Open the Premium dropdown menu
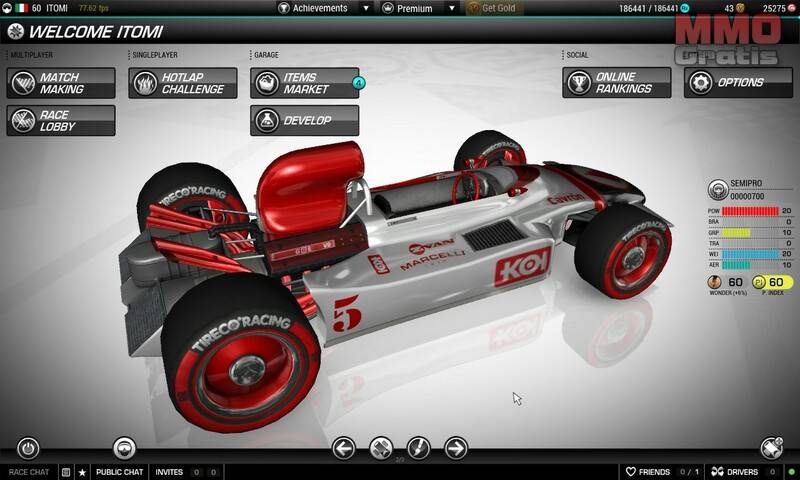 click(421, 8)
